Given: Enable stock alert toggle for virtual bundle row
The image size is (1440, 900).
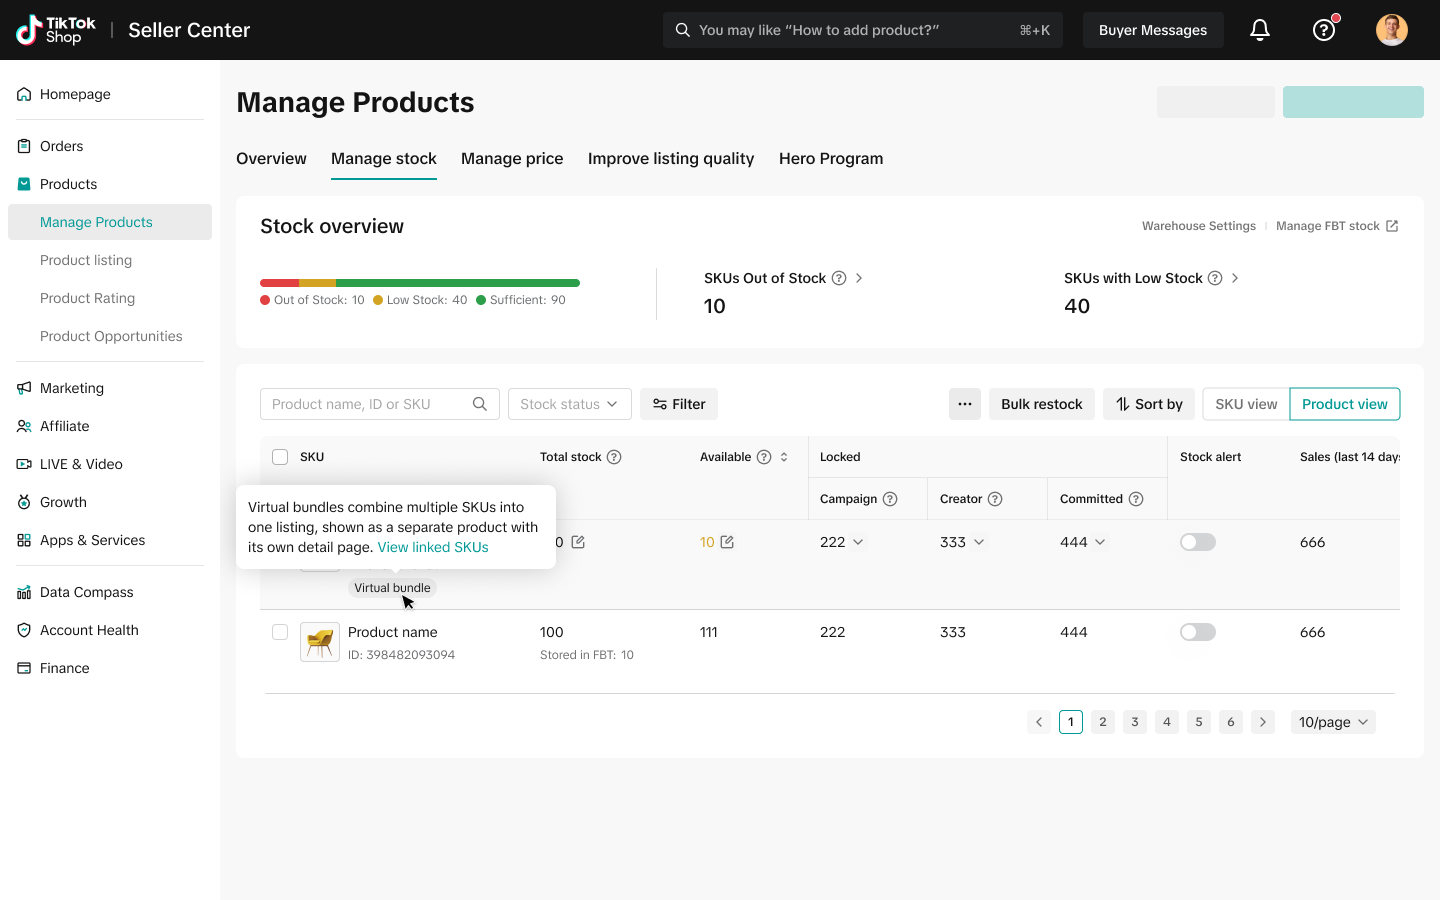Looking at the screenshot, I should [1197, 542].
